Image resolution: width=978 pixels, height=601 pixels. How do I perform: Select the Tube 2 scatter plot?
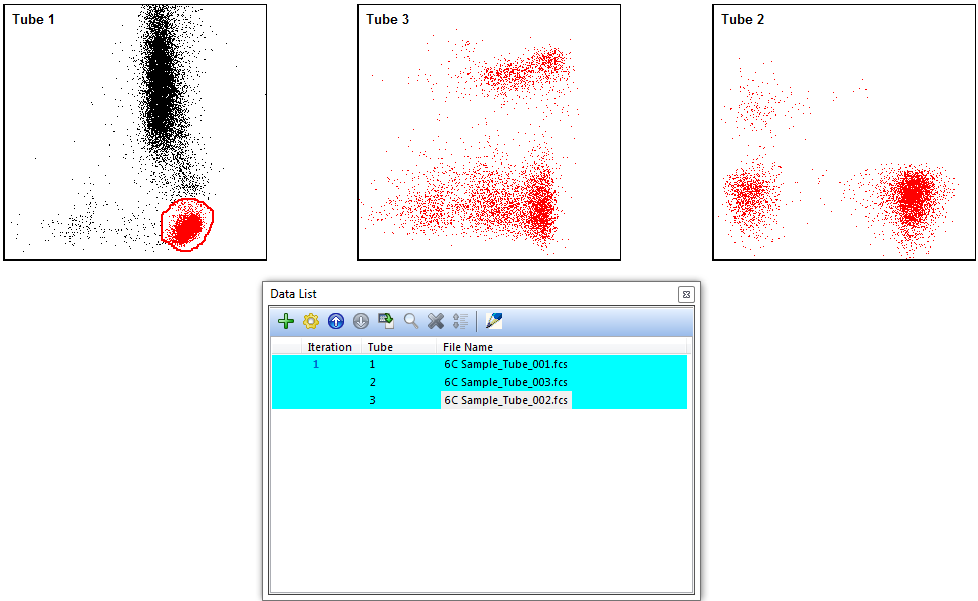844,140
